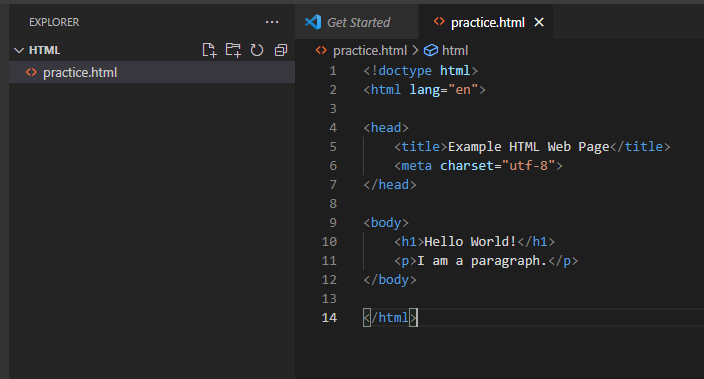
Task: Click line number 4 in the gutter
Action: [333, 128]
